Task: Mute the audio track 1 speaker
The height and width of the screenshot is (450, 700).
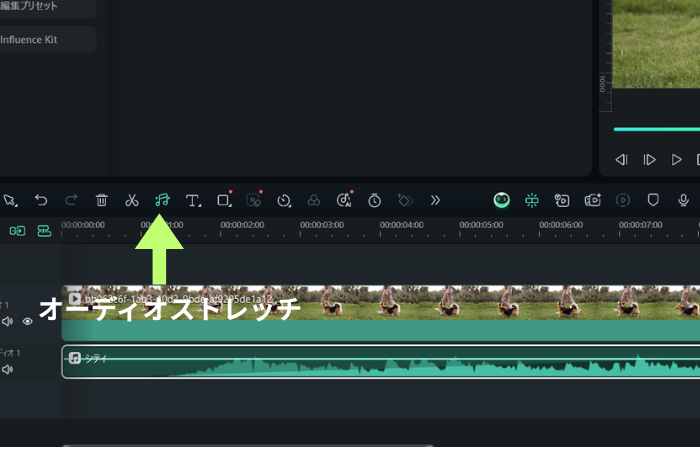Action: tap(8, 369)
